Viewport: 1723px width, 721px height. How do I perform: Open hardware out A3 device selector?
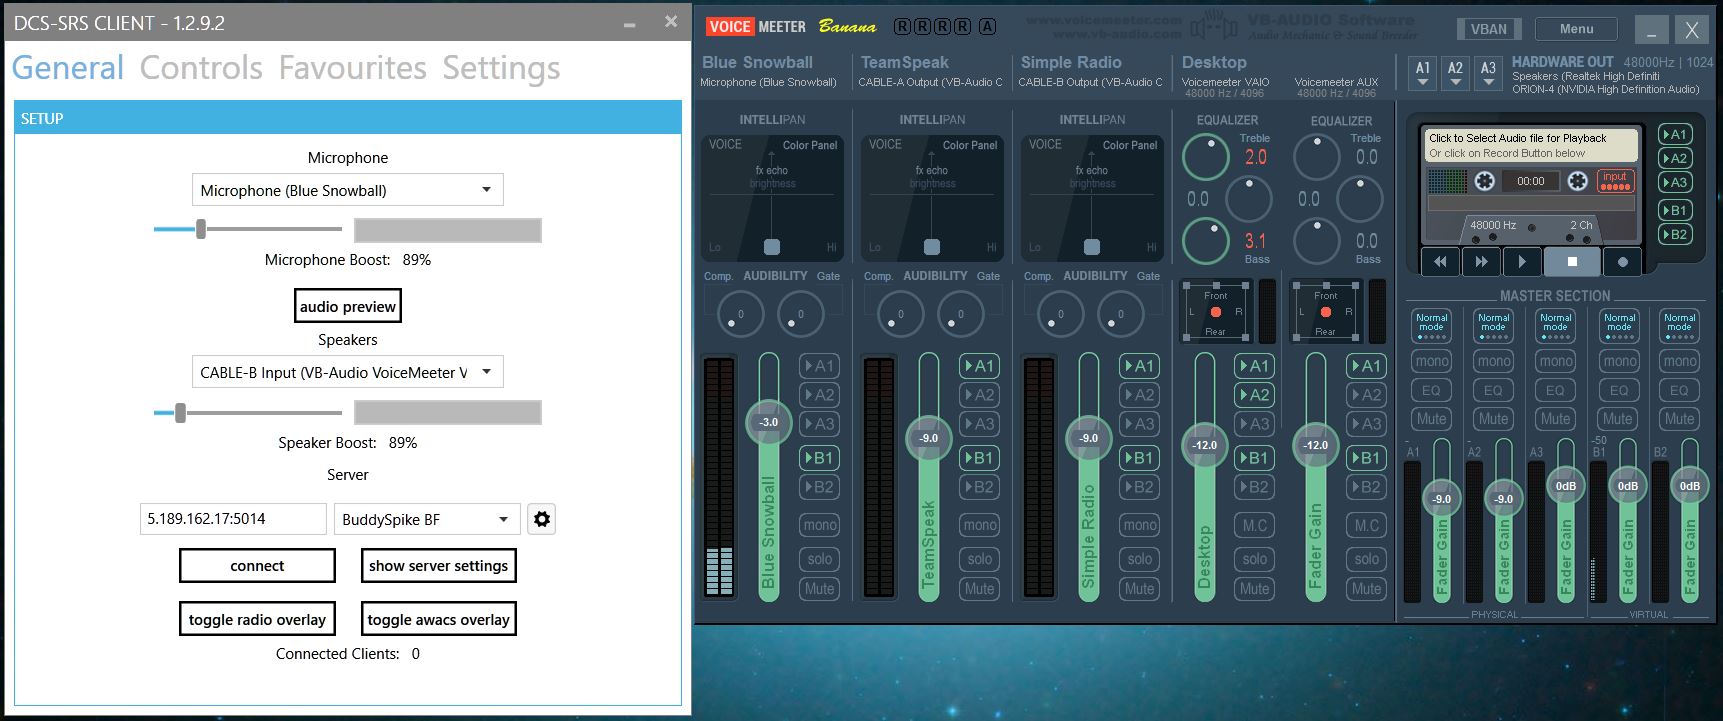point(1488,73)
